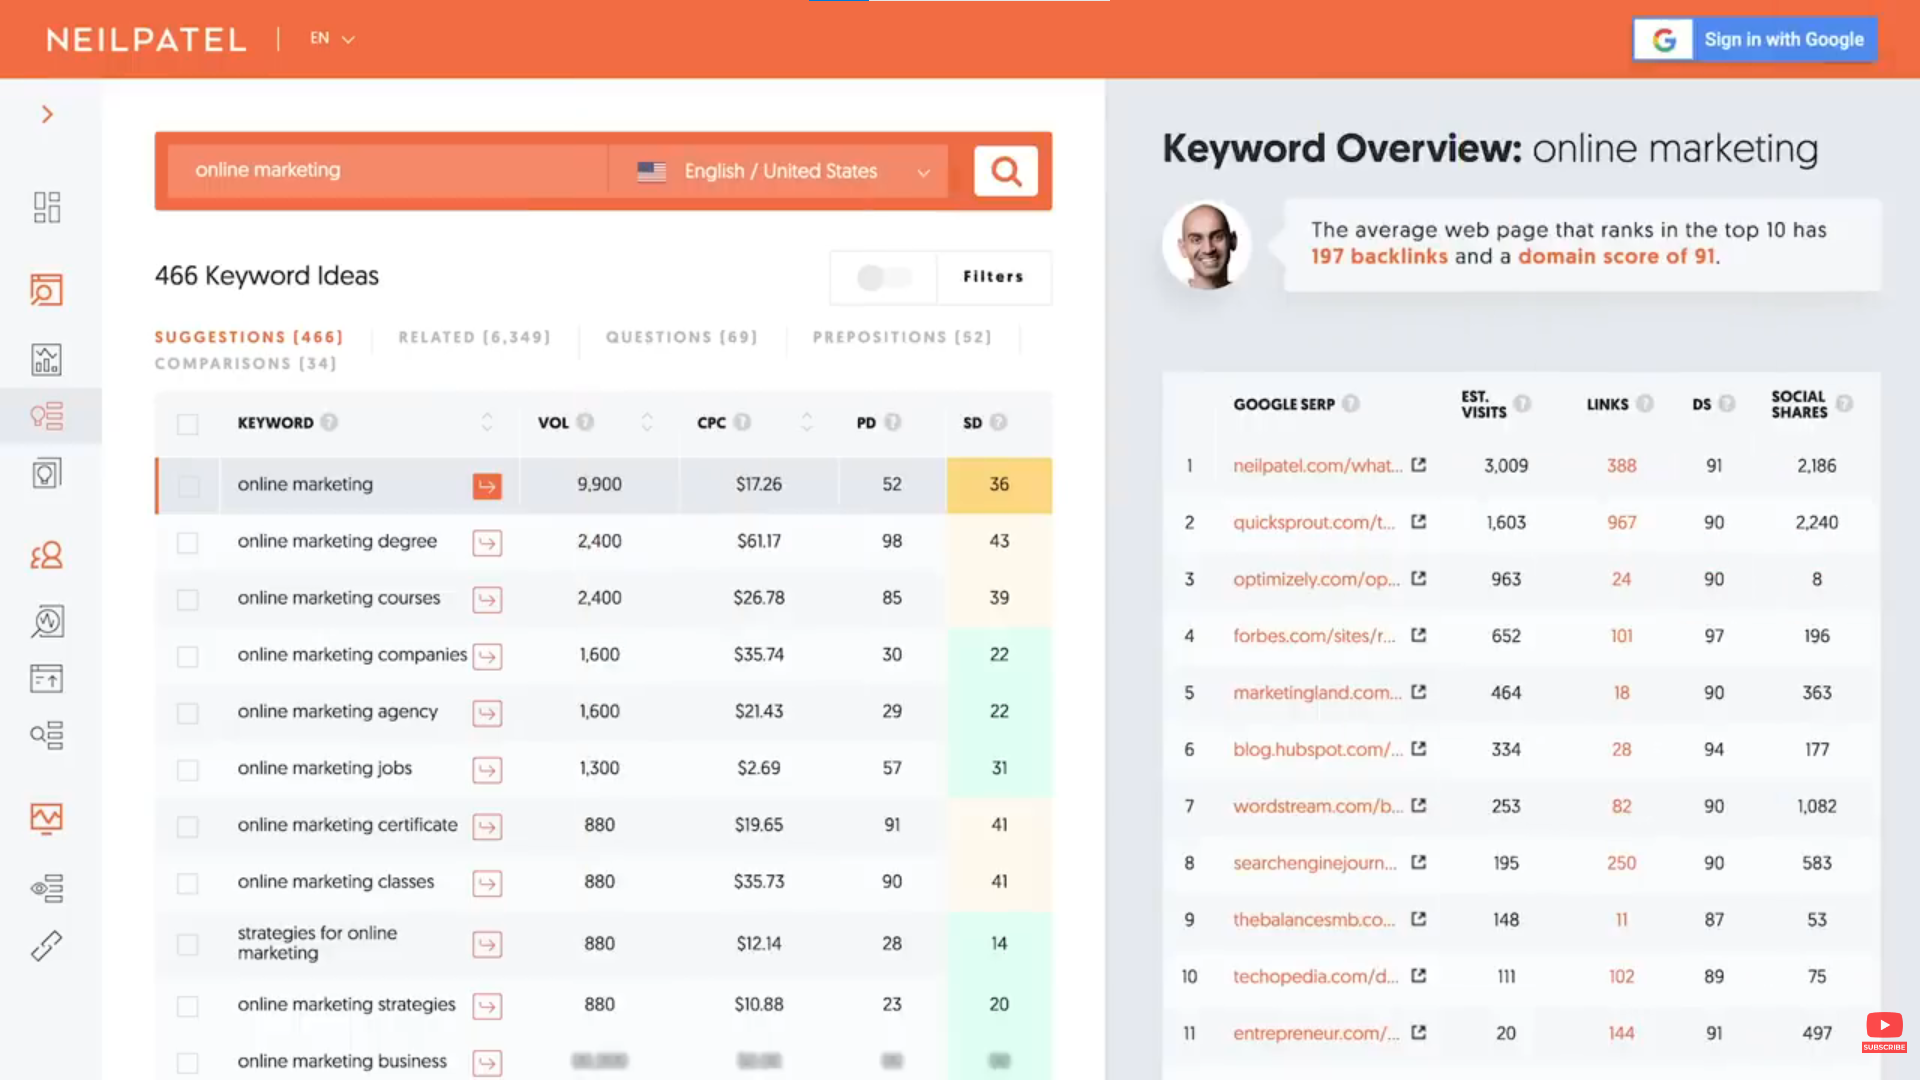The image size is (1920, 1080).
Task: Open the English / United States language dropdown
Action: [783, 171]
